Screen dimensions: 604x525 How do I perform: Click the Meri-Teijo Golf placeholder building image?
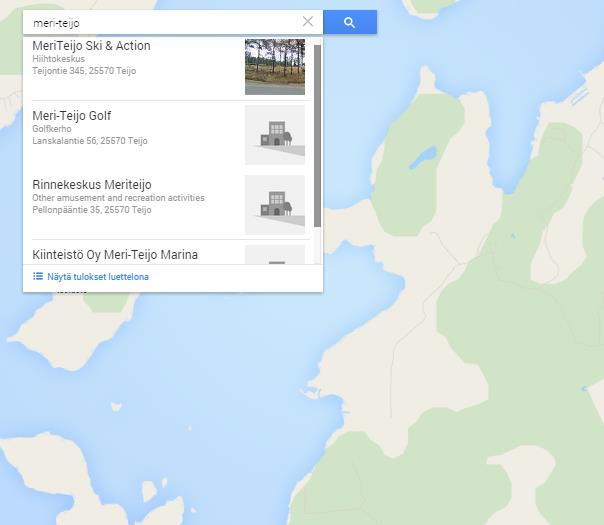click(x=275, y=135)
